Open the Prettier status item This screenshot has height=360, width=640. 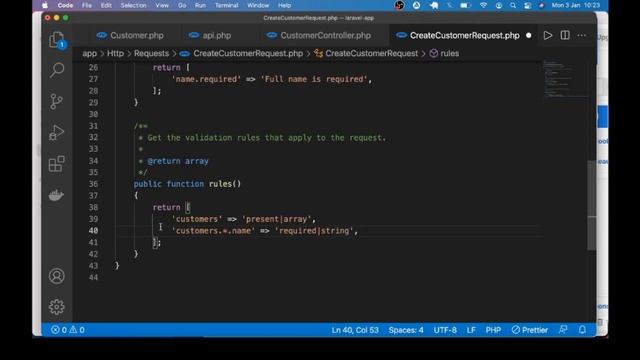click(x=530, y=330)
